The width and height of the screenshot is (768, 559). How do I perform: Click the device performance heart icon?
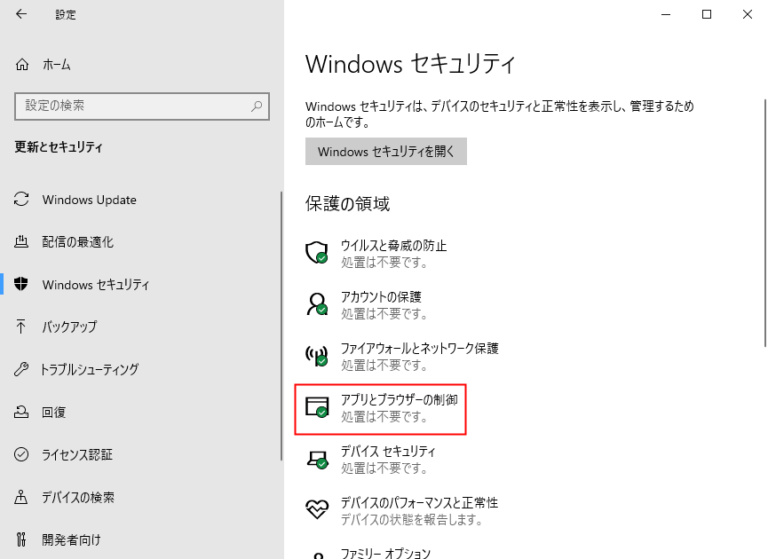(317, 509)
